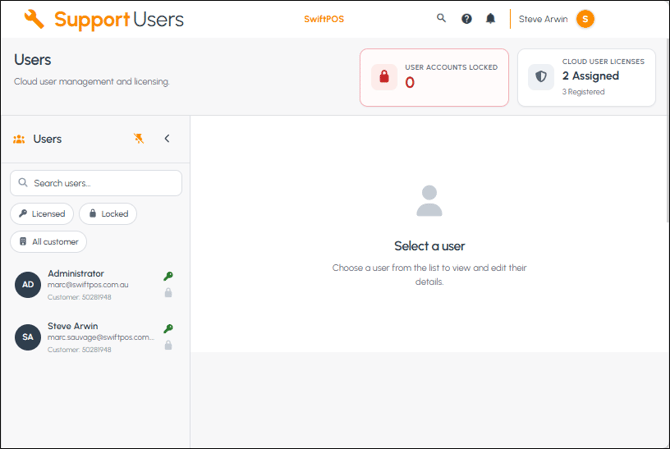Viewport: 670px width, 449px height.
Task: Open the help question mark icon
Action: (x=467, y=19)
